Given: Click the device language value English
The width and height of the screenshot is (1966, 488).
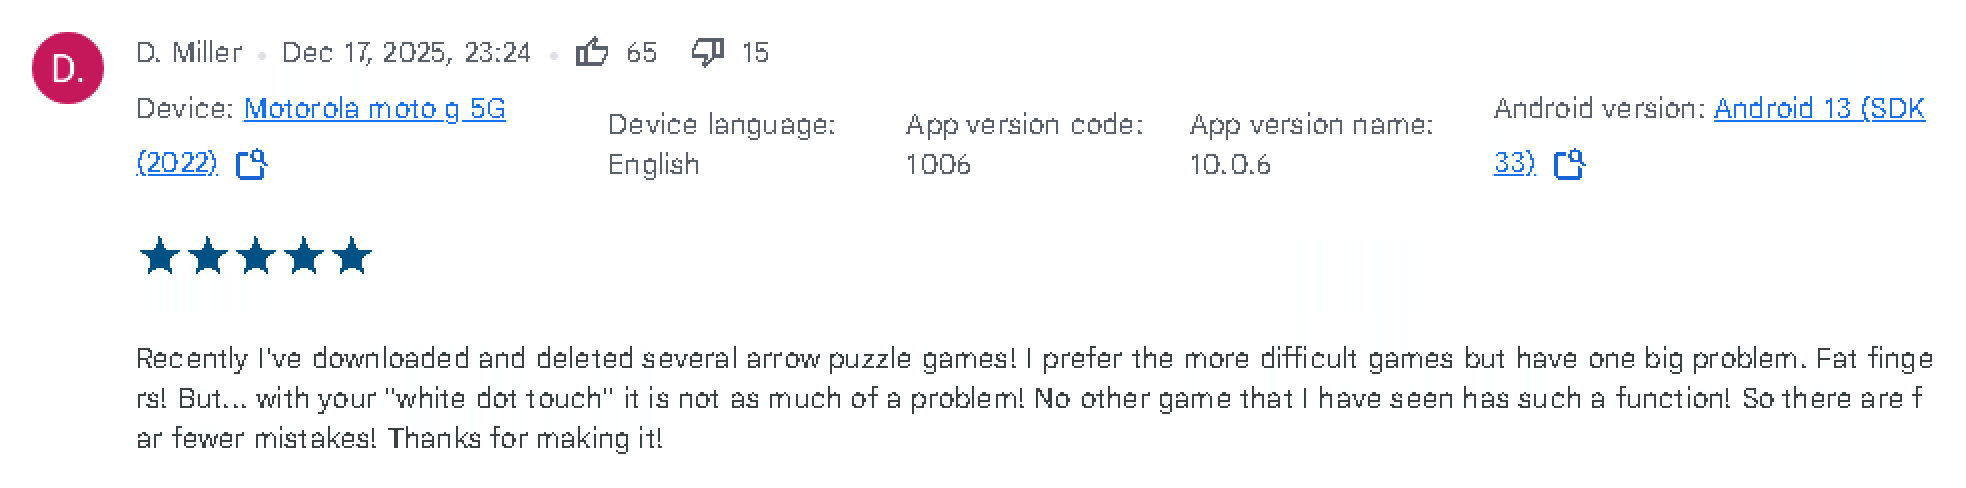Looking at the screenshot, I should coord(653,165).
